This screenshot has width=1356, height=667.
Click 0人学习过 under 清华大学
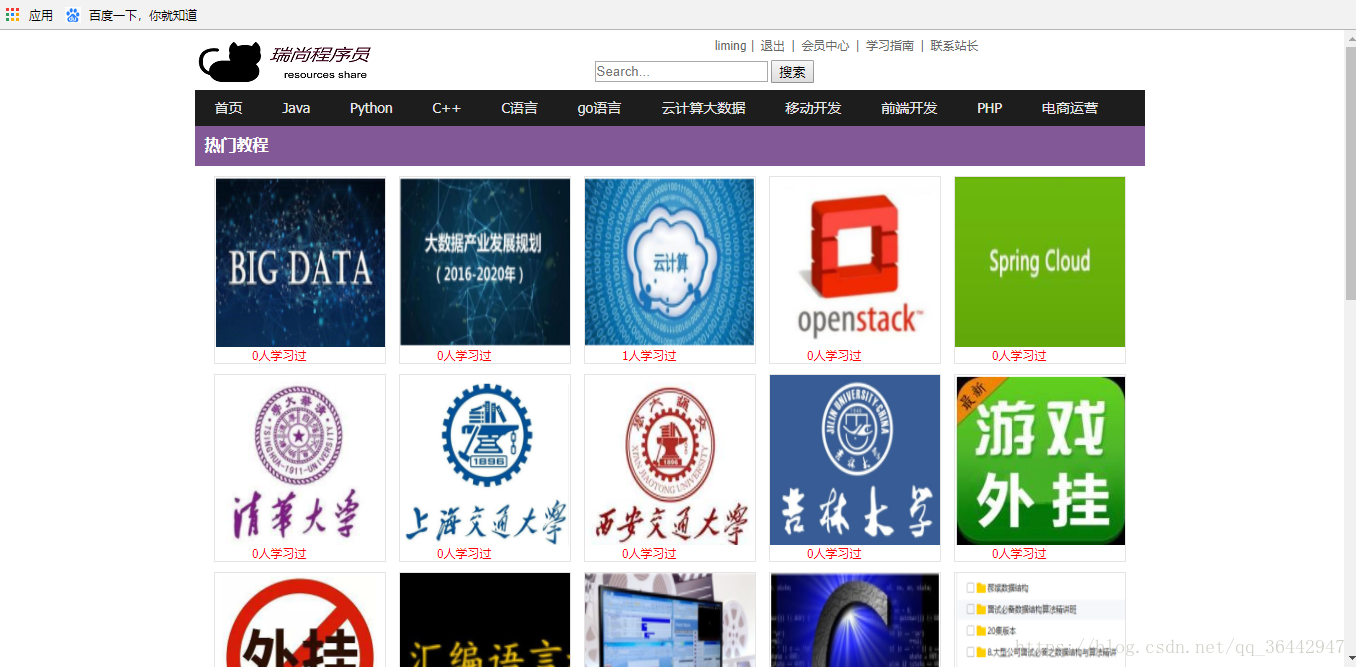point(279,554)
